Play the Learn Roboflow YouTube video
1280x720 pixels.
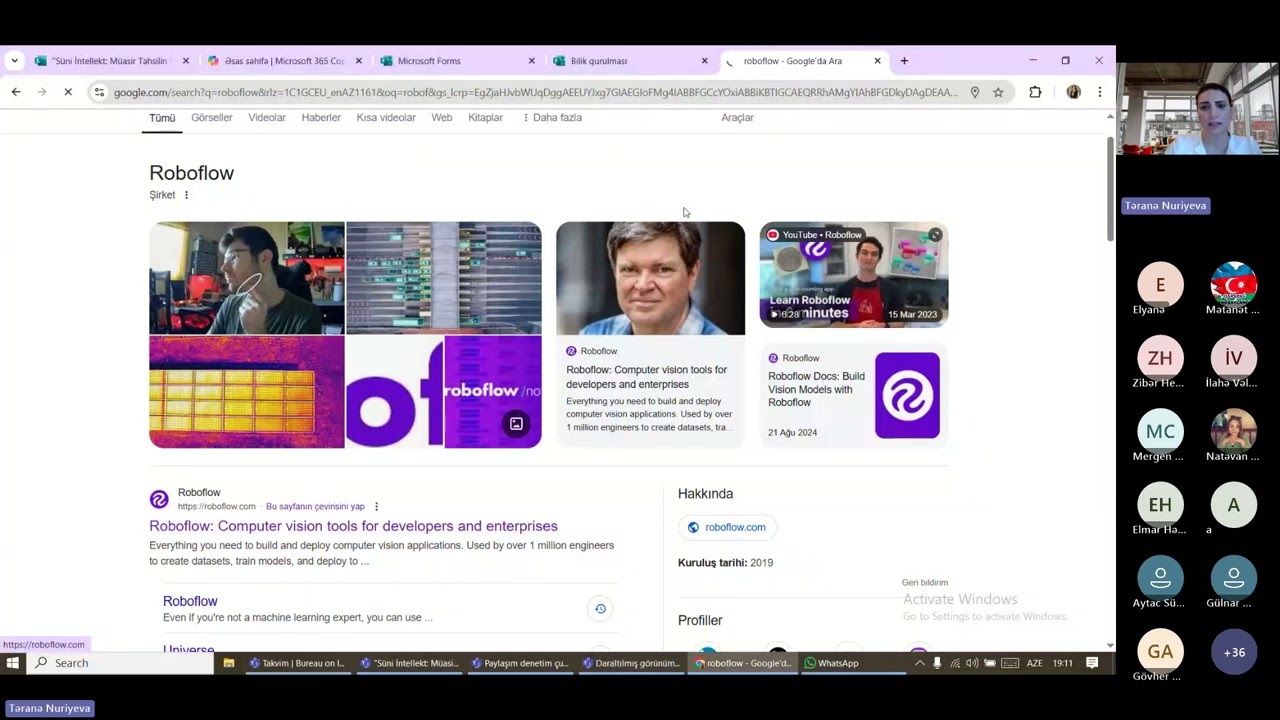pos(854,275)
